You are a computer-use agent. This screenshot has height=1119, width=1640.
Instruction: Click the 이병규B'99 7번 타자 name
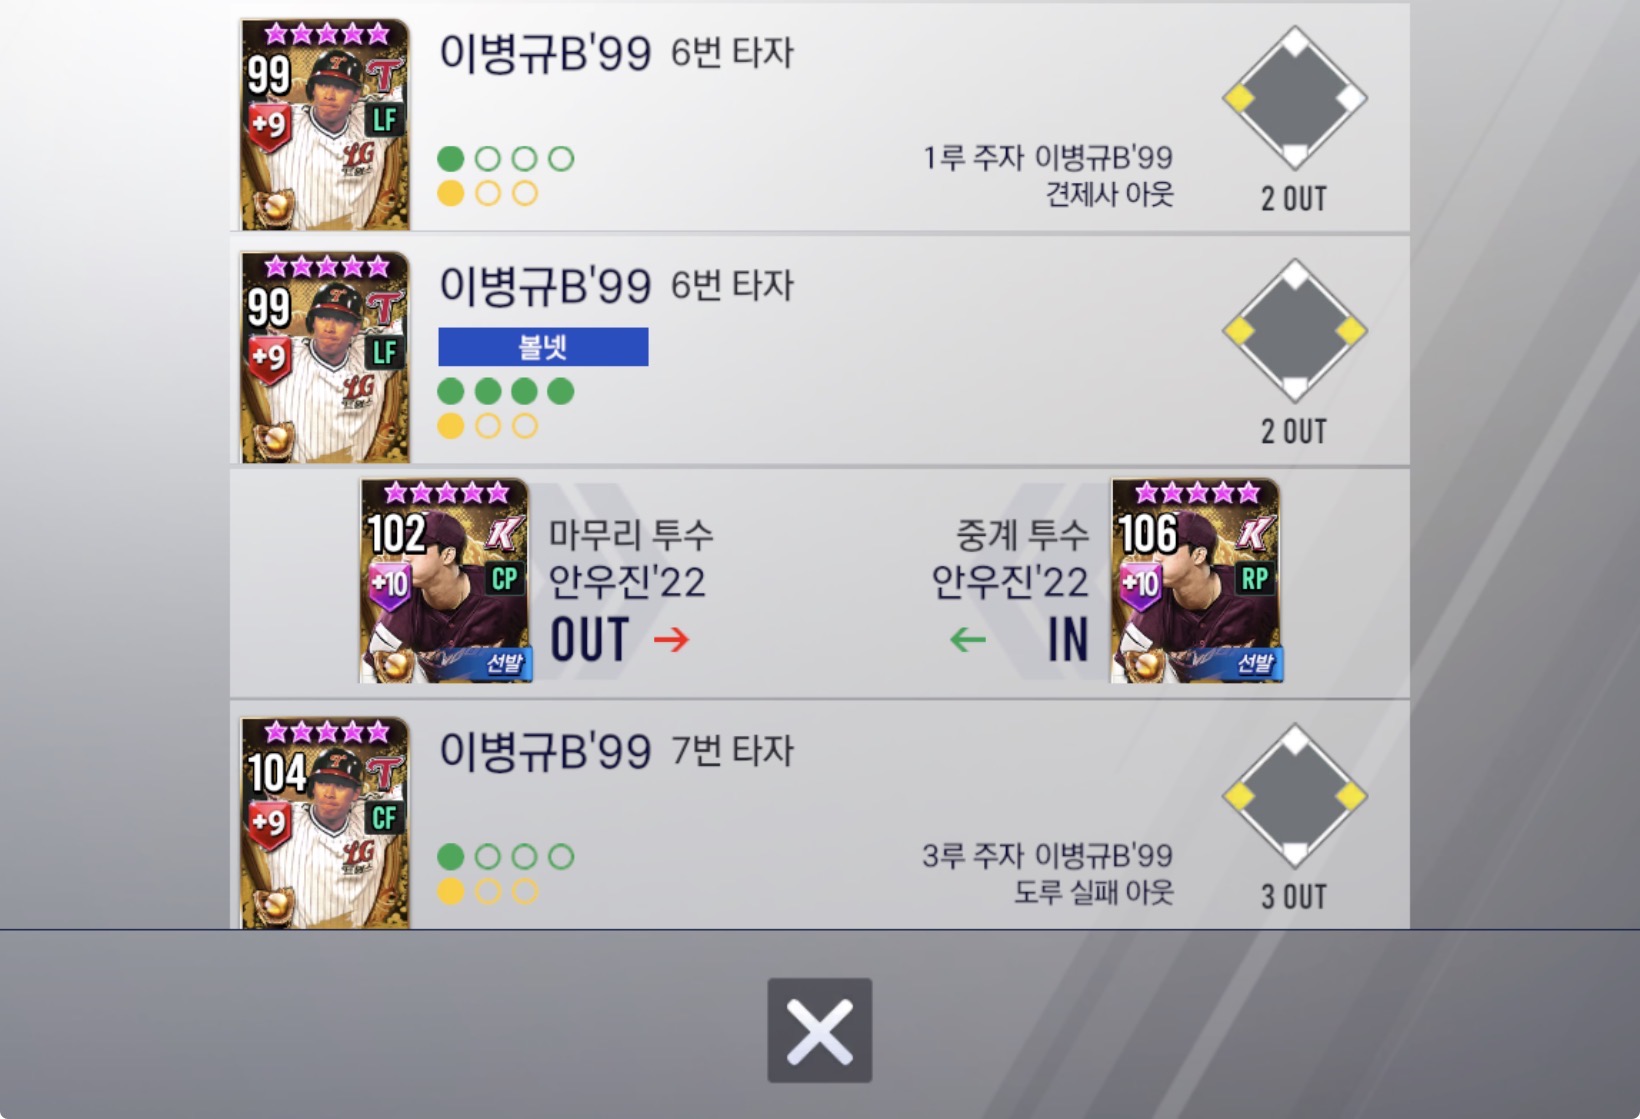(x=616, y=751)
